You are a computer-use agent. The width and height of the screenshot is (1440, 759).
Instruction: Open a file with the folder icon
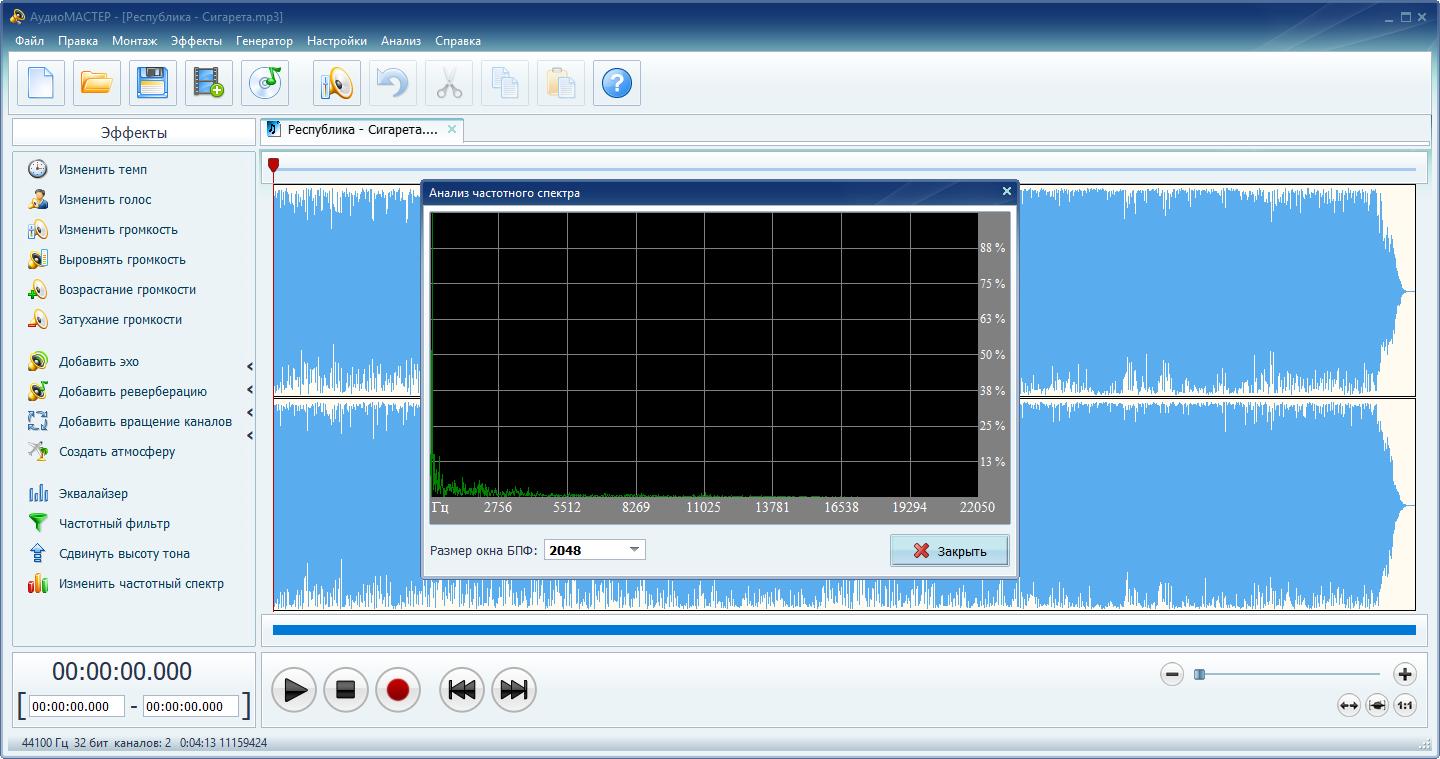coord(97,83)
